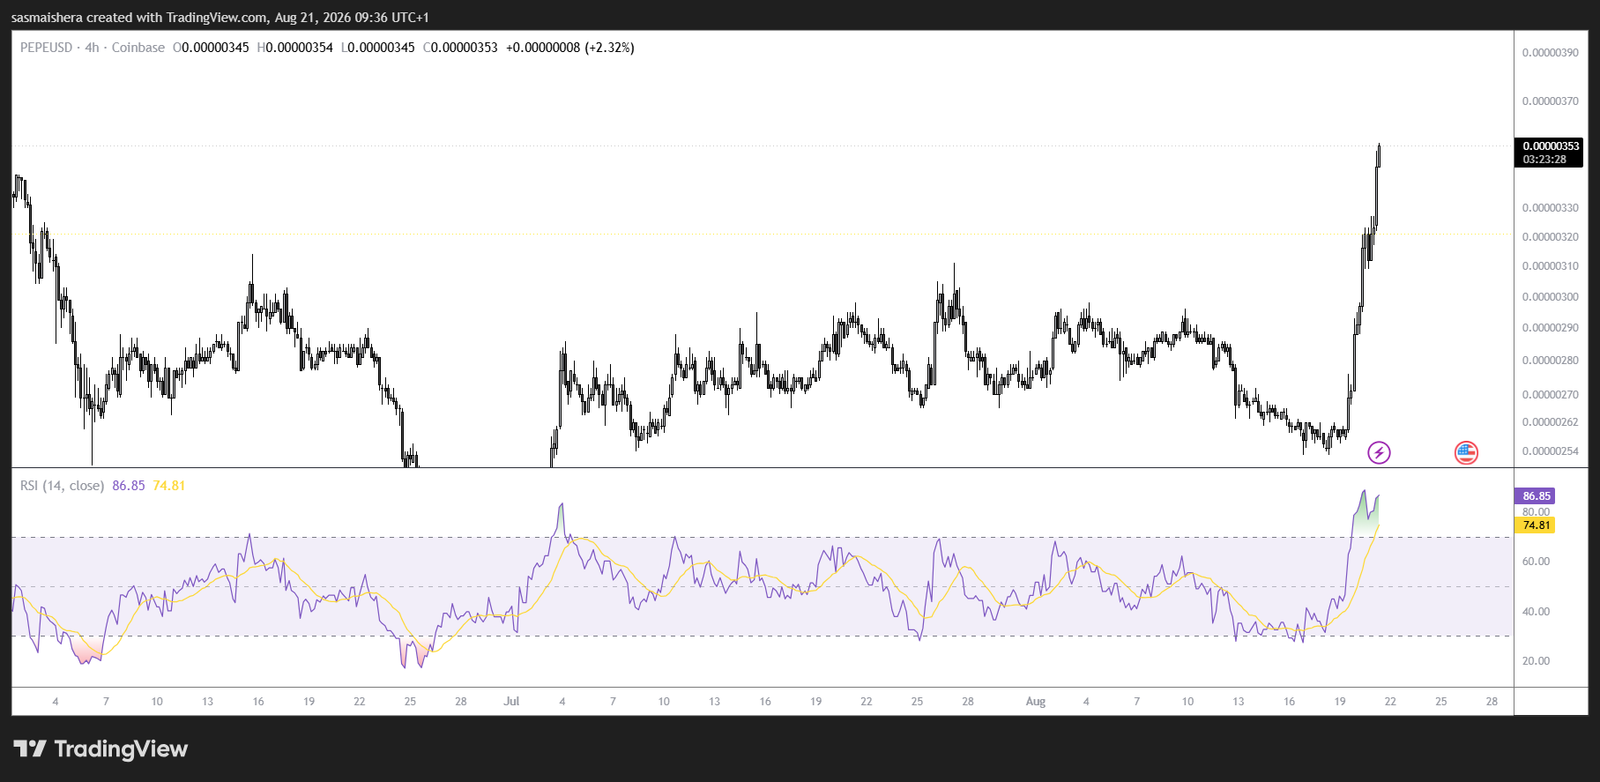Click the 40.00 RSI axis label
Viewport: 1600px width, 782px height.
(x=1536, y=611)
